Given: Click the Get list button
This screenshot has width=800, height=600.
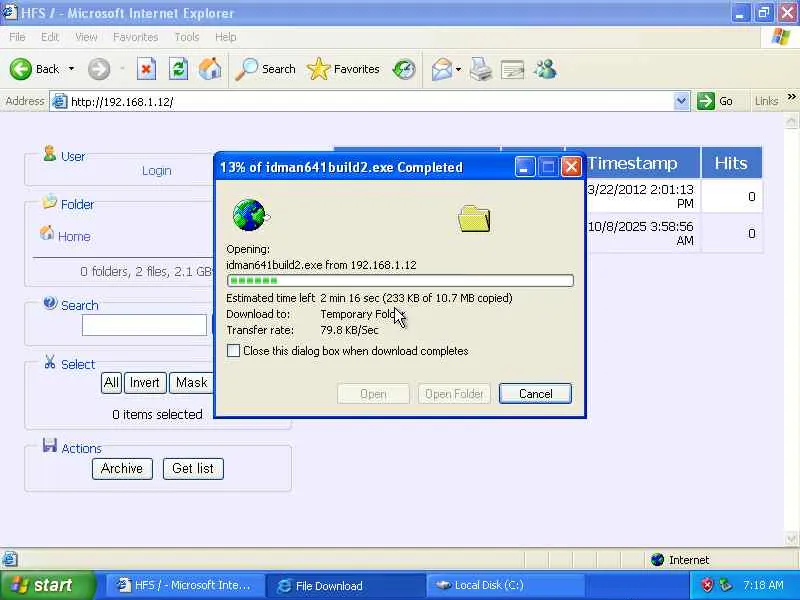Looking at the screenshot, I should pos(193,468).
